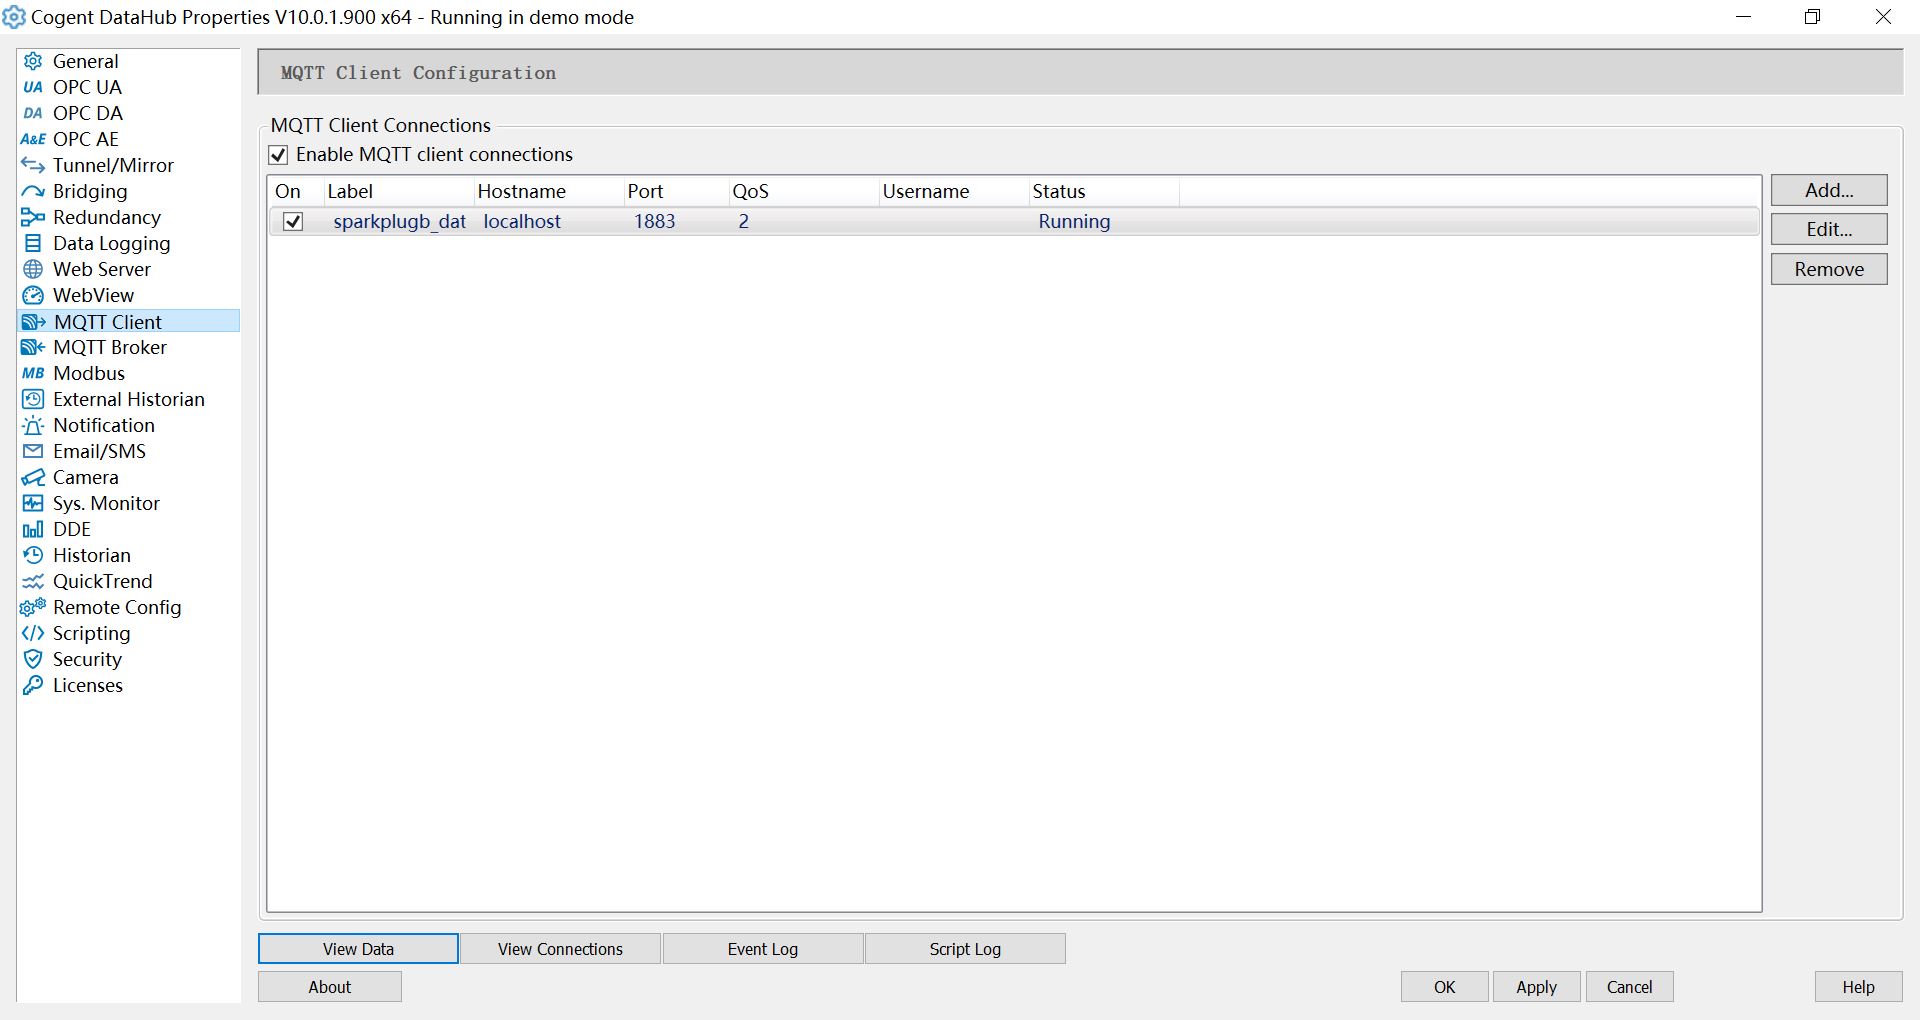Image resolution: width=1920 pixels, height=1020 pixels.
Task: Open the Web Server settings page
Action: [x=101, y=269]
